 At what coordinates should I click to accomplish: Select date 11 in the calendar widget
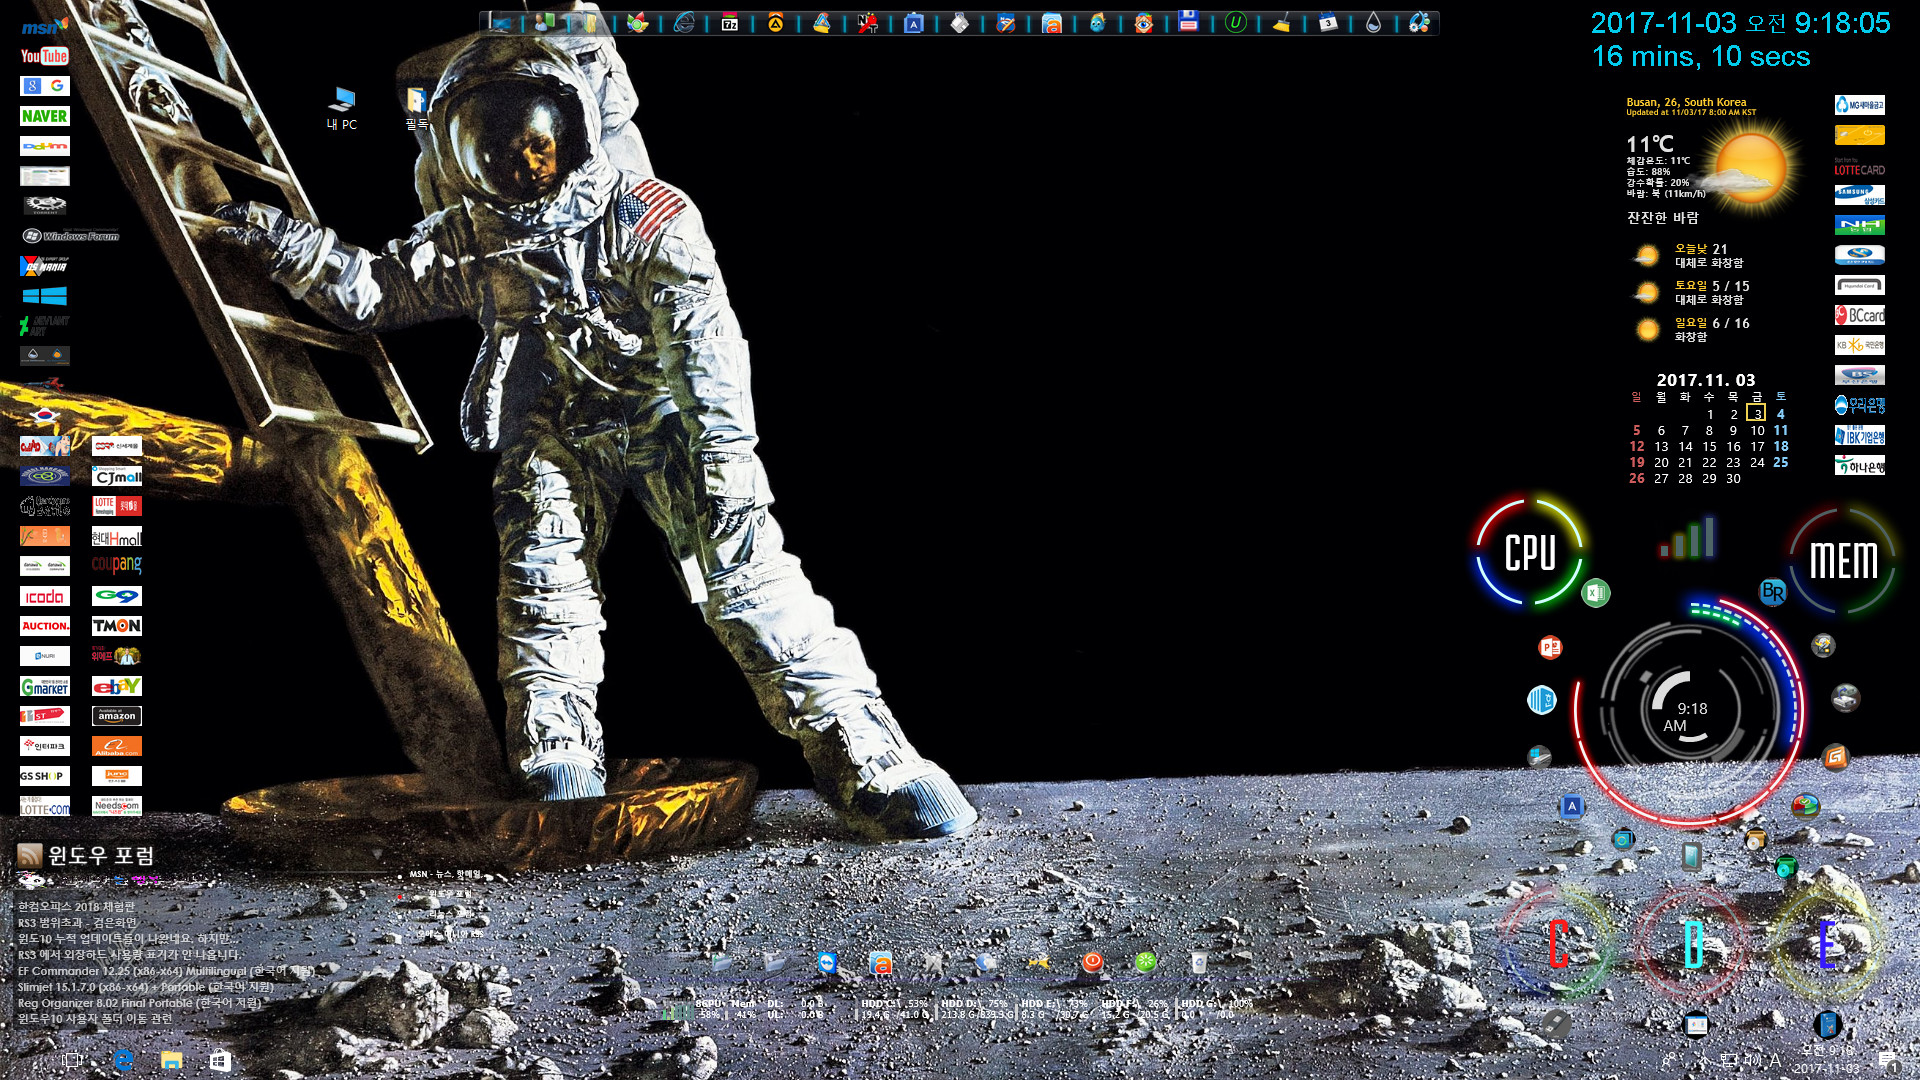click(x=1781, y=430)
